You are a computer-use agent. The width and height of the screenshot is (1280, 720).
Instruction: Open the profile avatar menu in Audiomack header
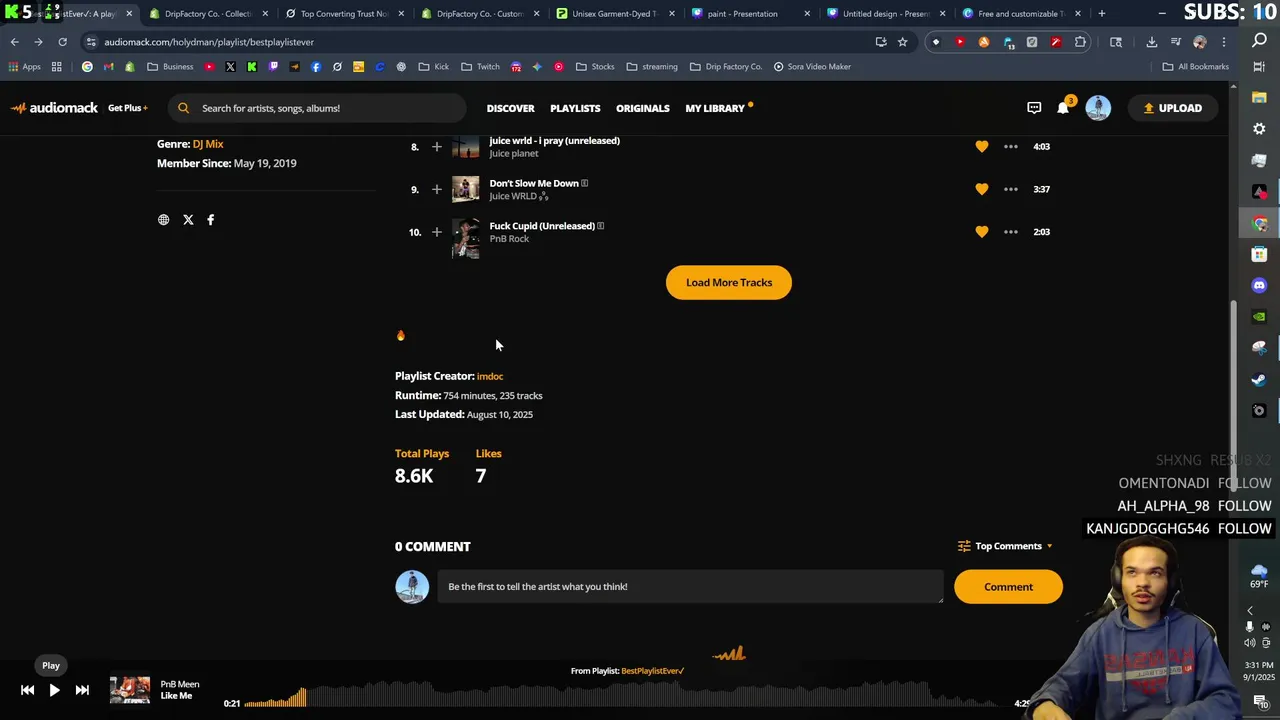[1098, 108]
